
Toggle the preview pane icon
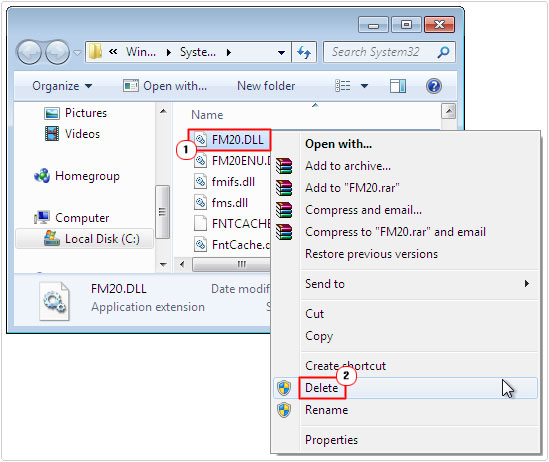point(398,86)
